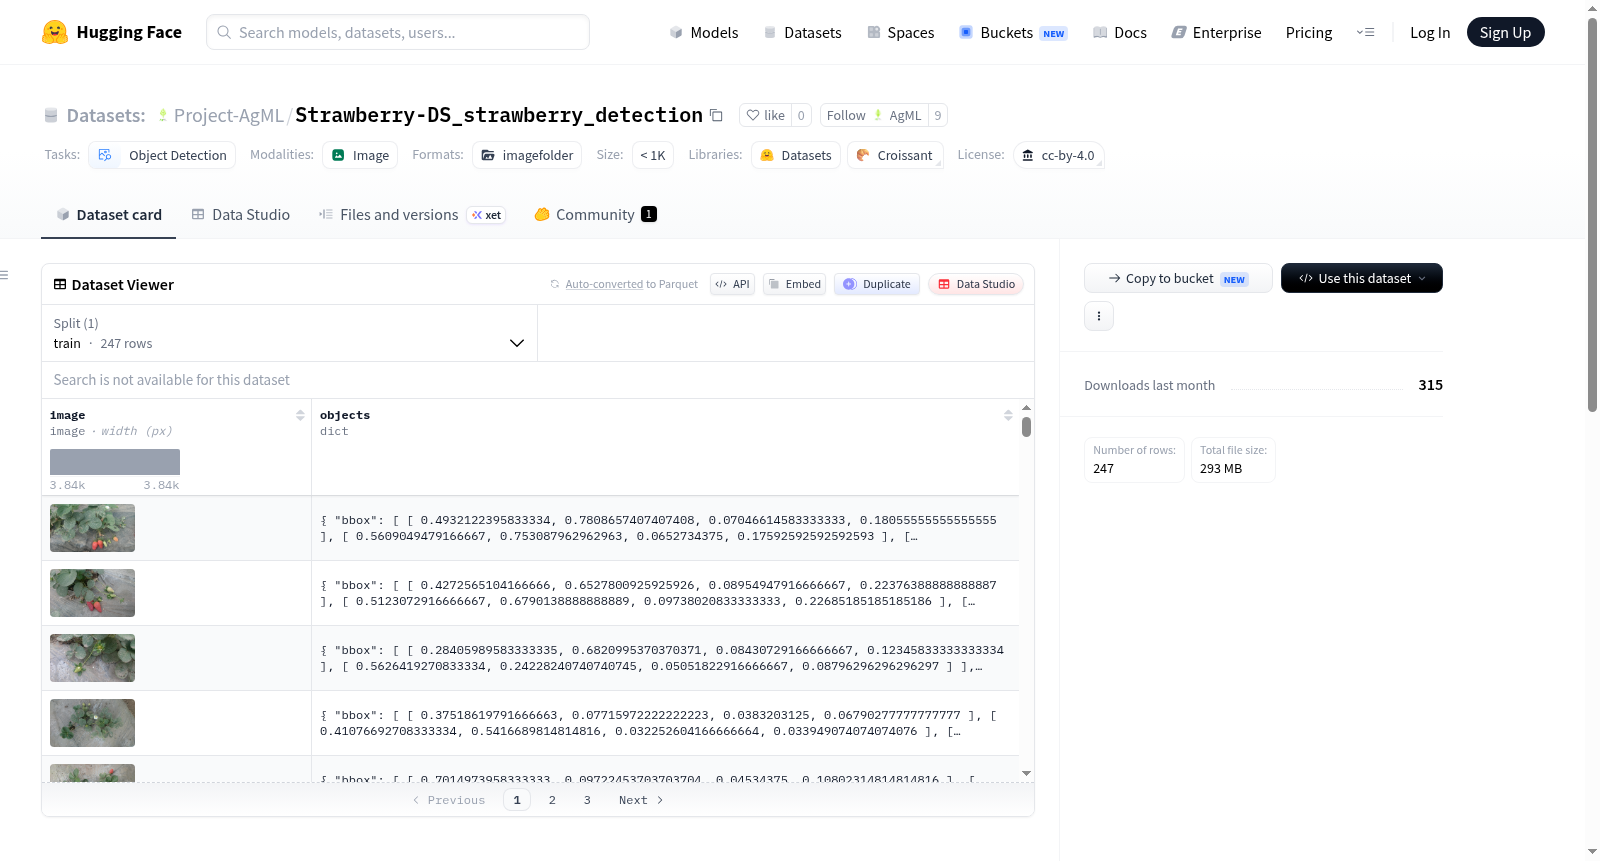Click the image width histogram bar
Viewport: 1600px width, 861px height.
click(115, 462)
